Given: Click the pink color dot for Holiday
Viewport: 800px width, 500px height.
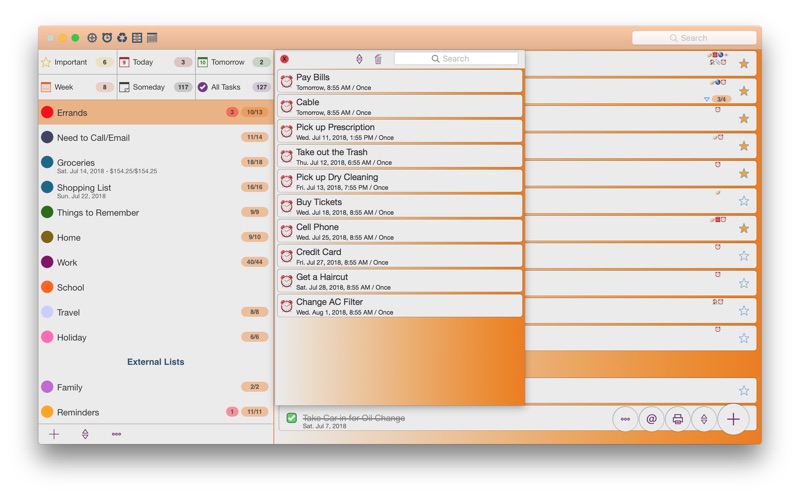Looking at the screenshot, I should pos(47,337).
